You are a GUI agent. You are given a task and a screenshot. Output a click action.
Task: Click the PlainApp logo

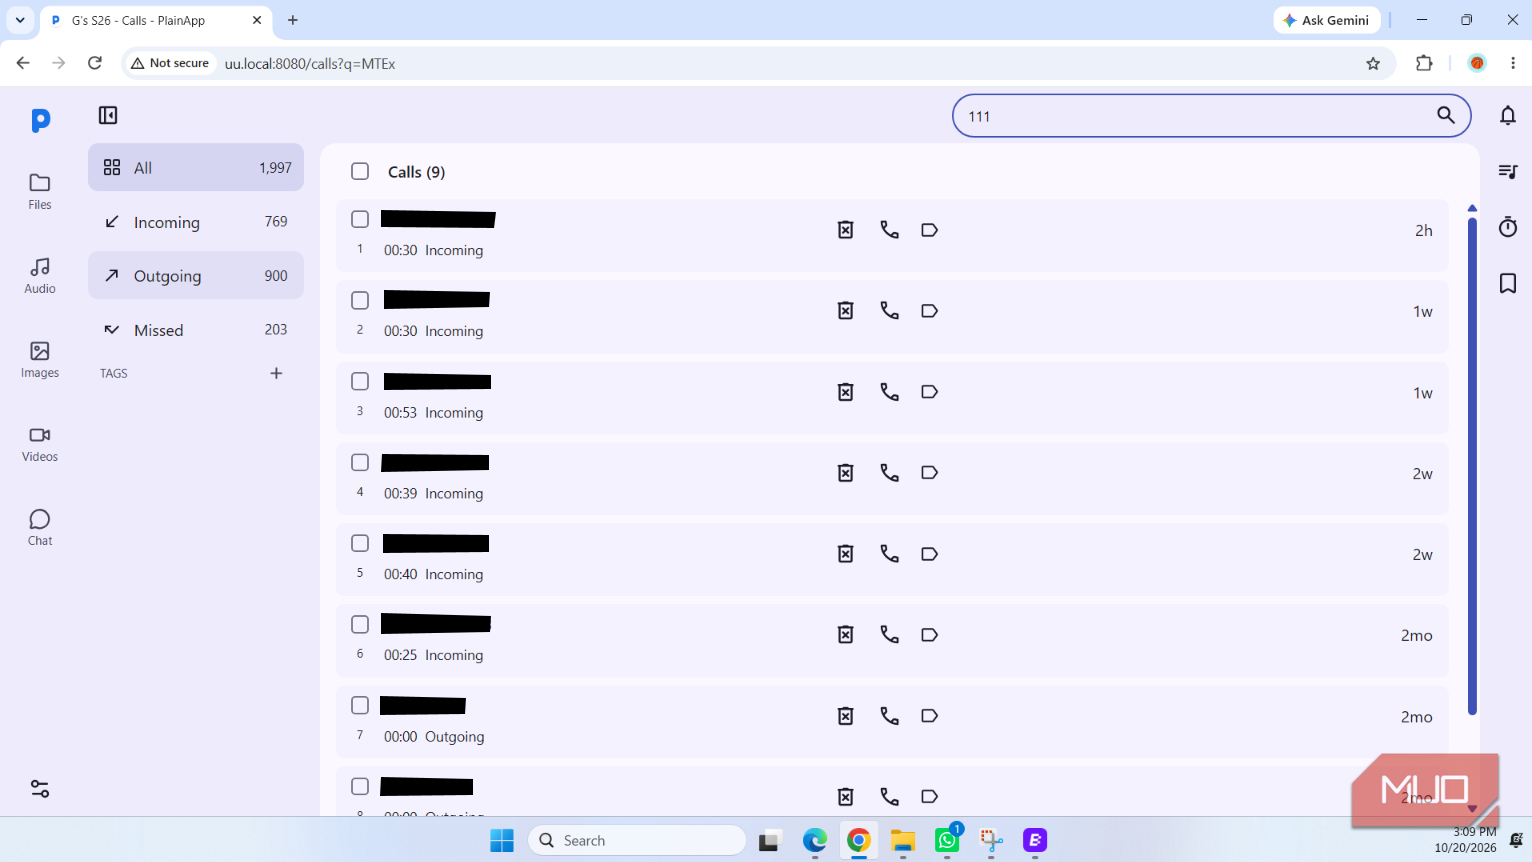pos(40,120)
